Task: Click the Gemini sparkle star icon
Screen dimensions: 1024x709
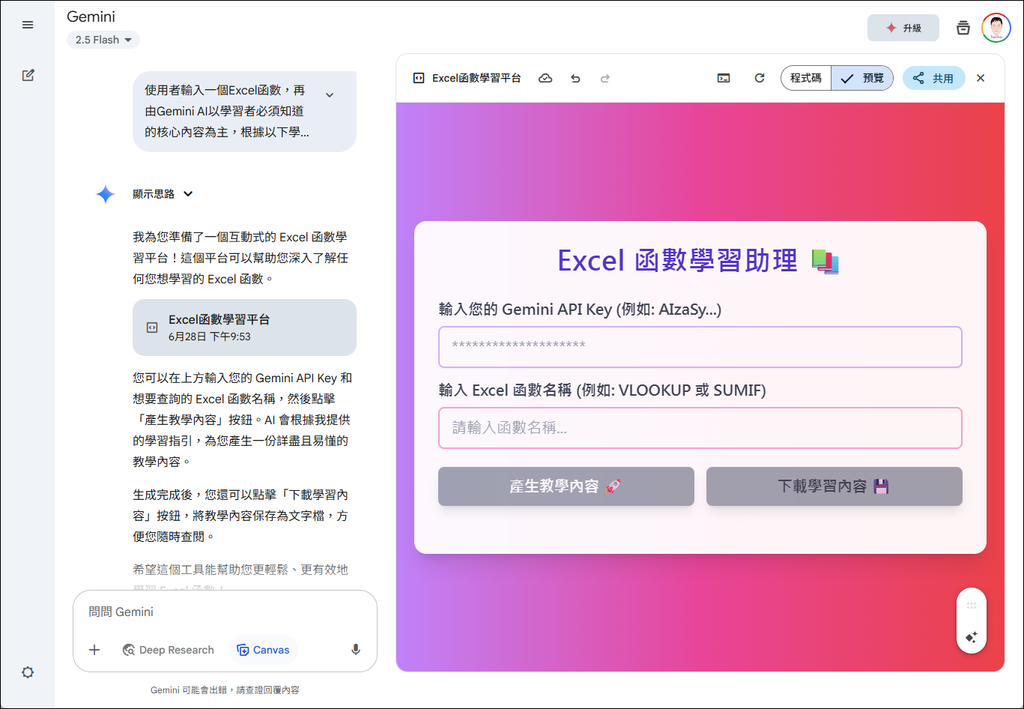Action: [x=105, y=194]
